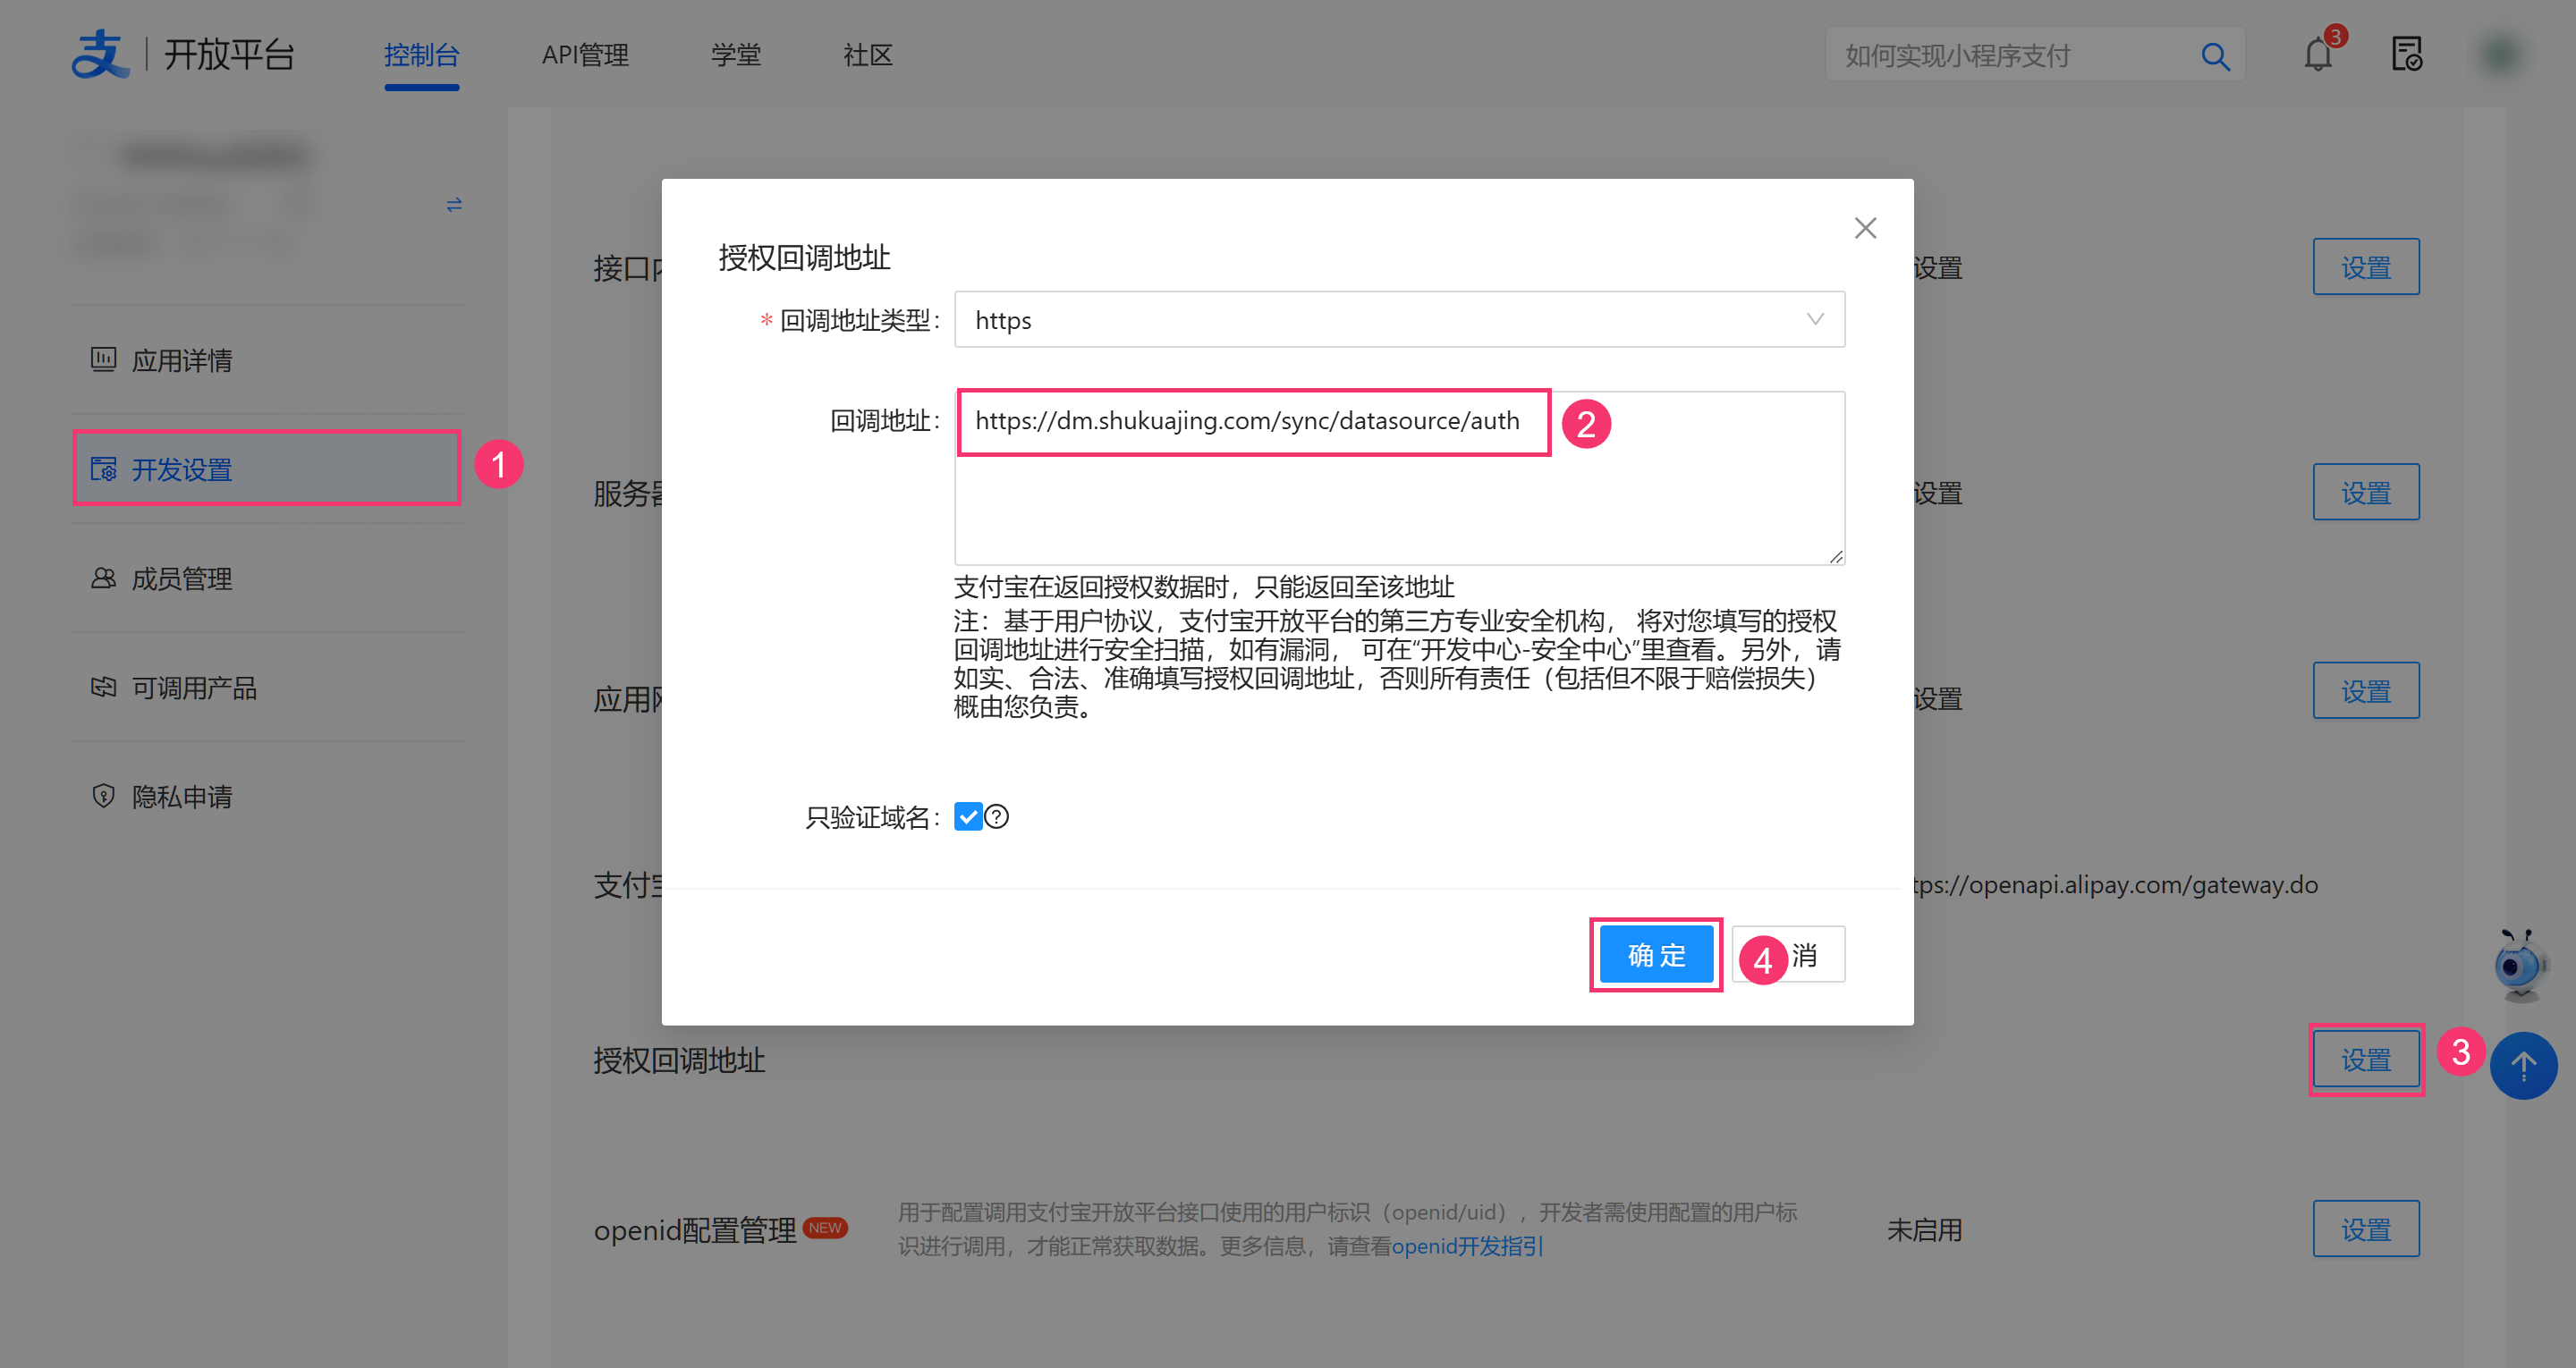This screenshot has width=2576, height=1368.
Task: Open the notification bell
Action: click(x=2317, y=54)
